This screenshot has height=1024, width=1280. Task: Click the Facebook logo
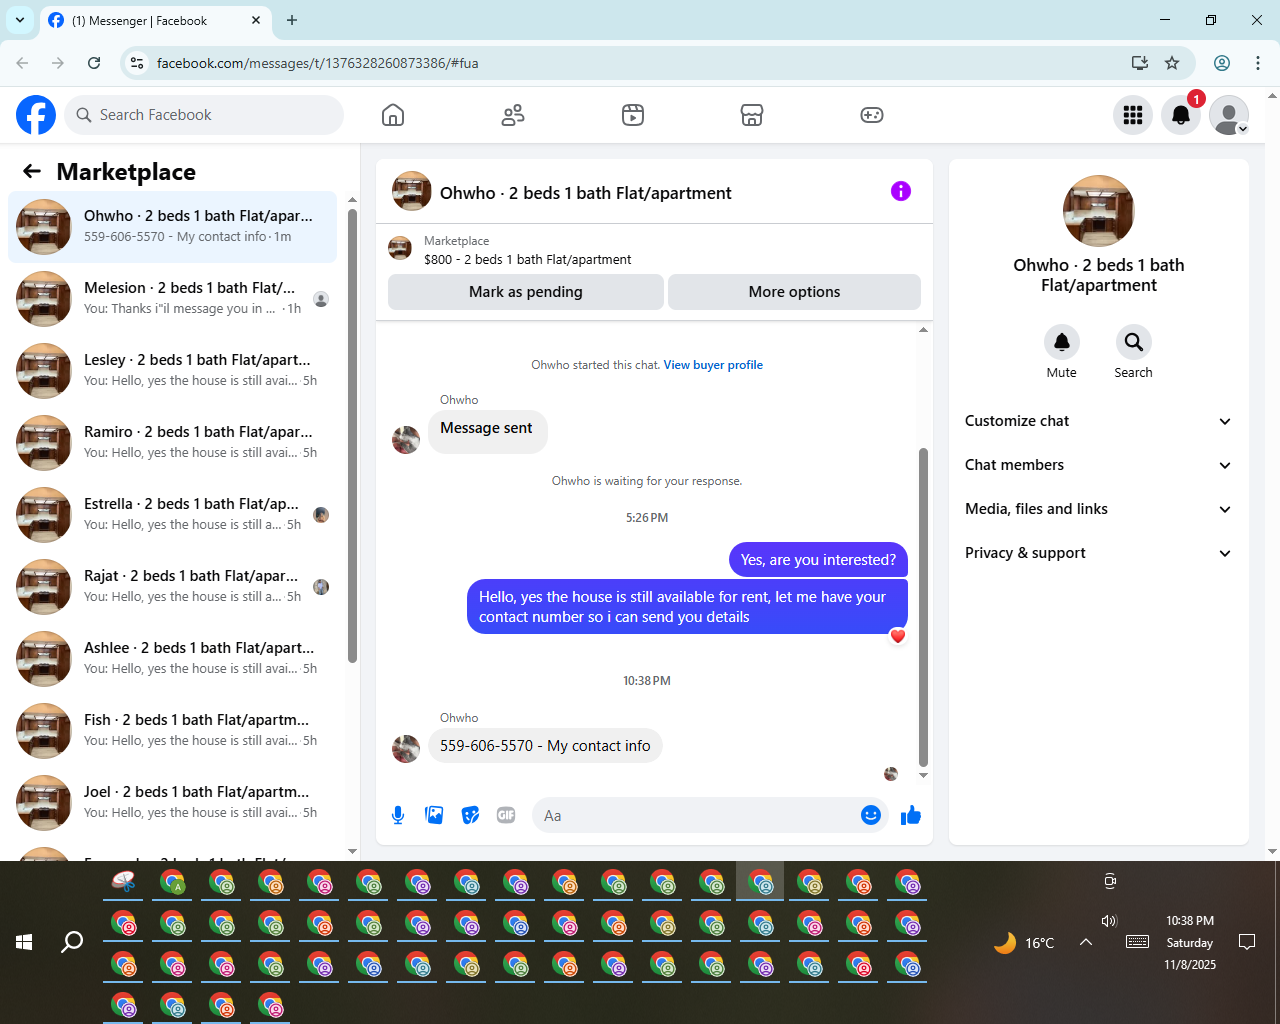[36, 115]
